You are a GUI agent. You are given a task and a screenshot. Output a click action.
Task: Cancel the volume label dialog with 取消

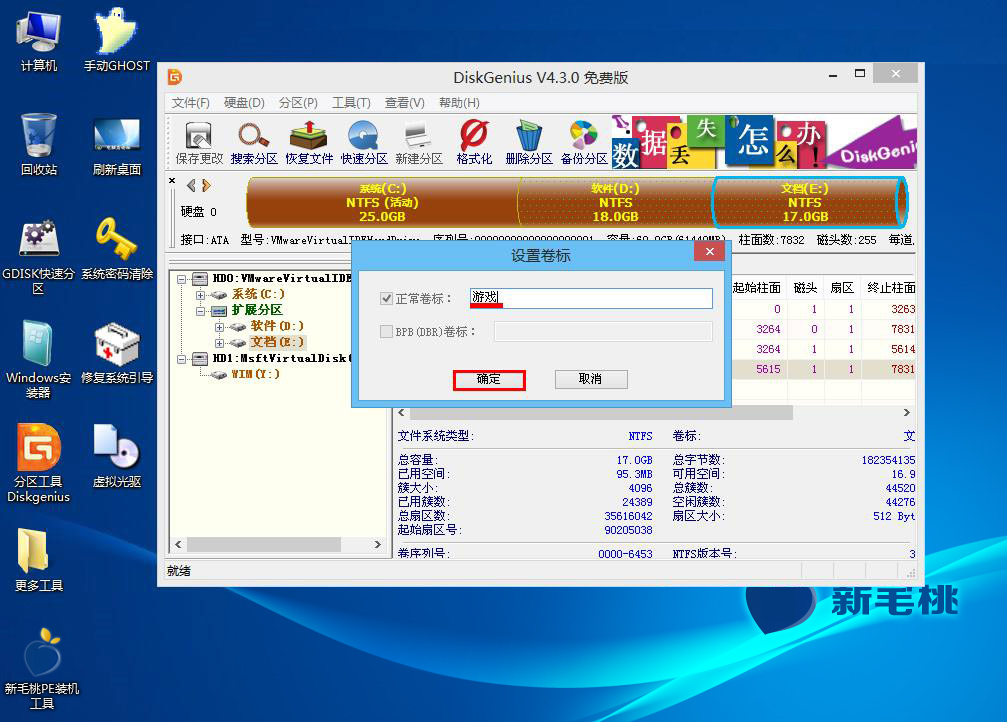[591, 380]
